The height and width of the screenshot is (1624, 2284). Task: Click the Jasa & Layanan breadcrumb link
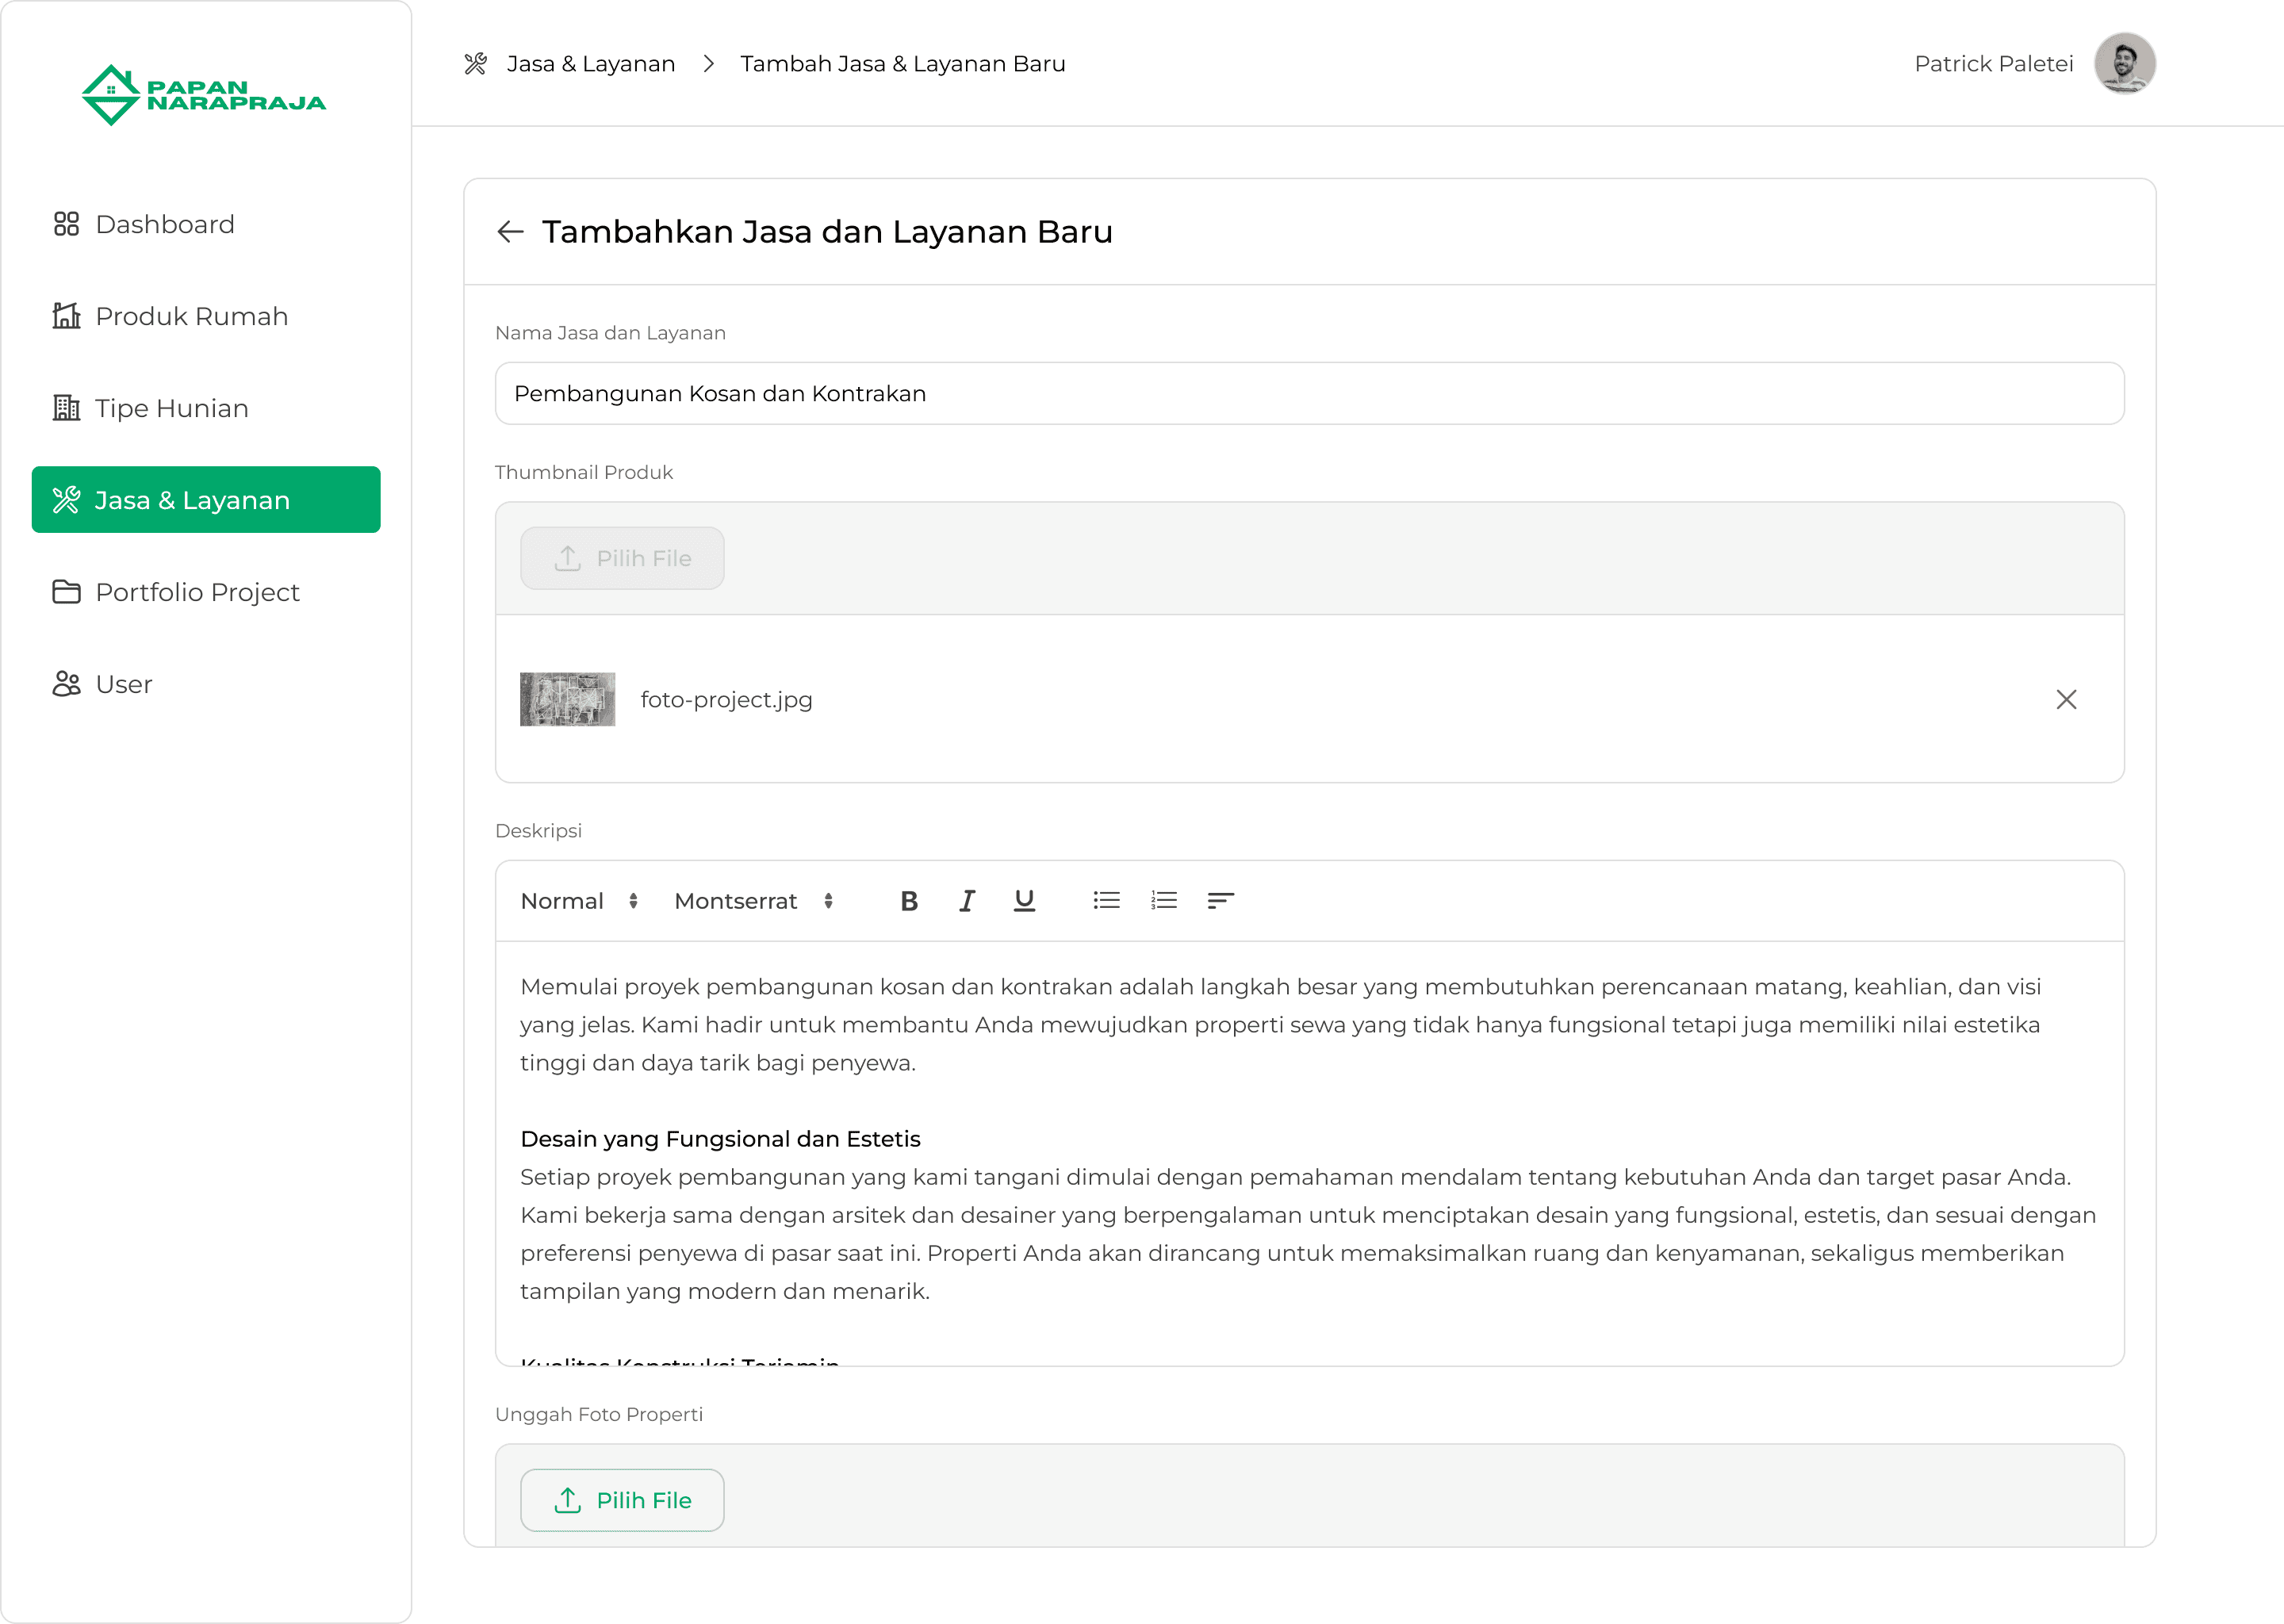(x=590, y=64)
